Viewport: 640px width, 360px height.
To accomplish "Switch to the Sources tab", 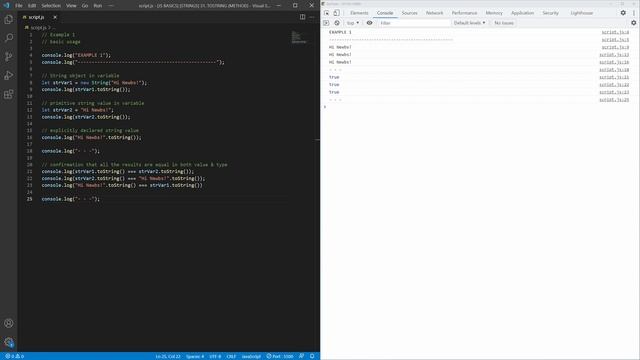I will 409,13.
